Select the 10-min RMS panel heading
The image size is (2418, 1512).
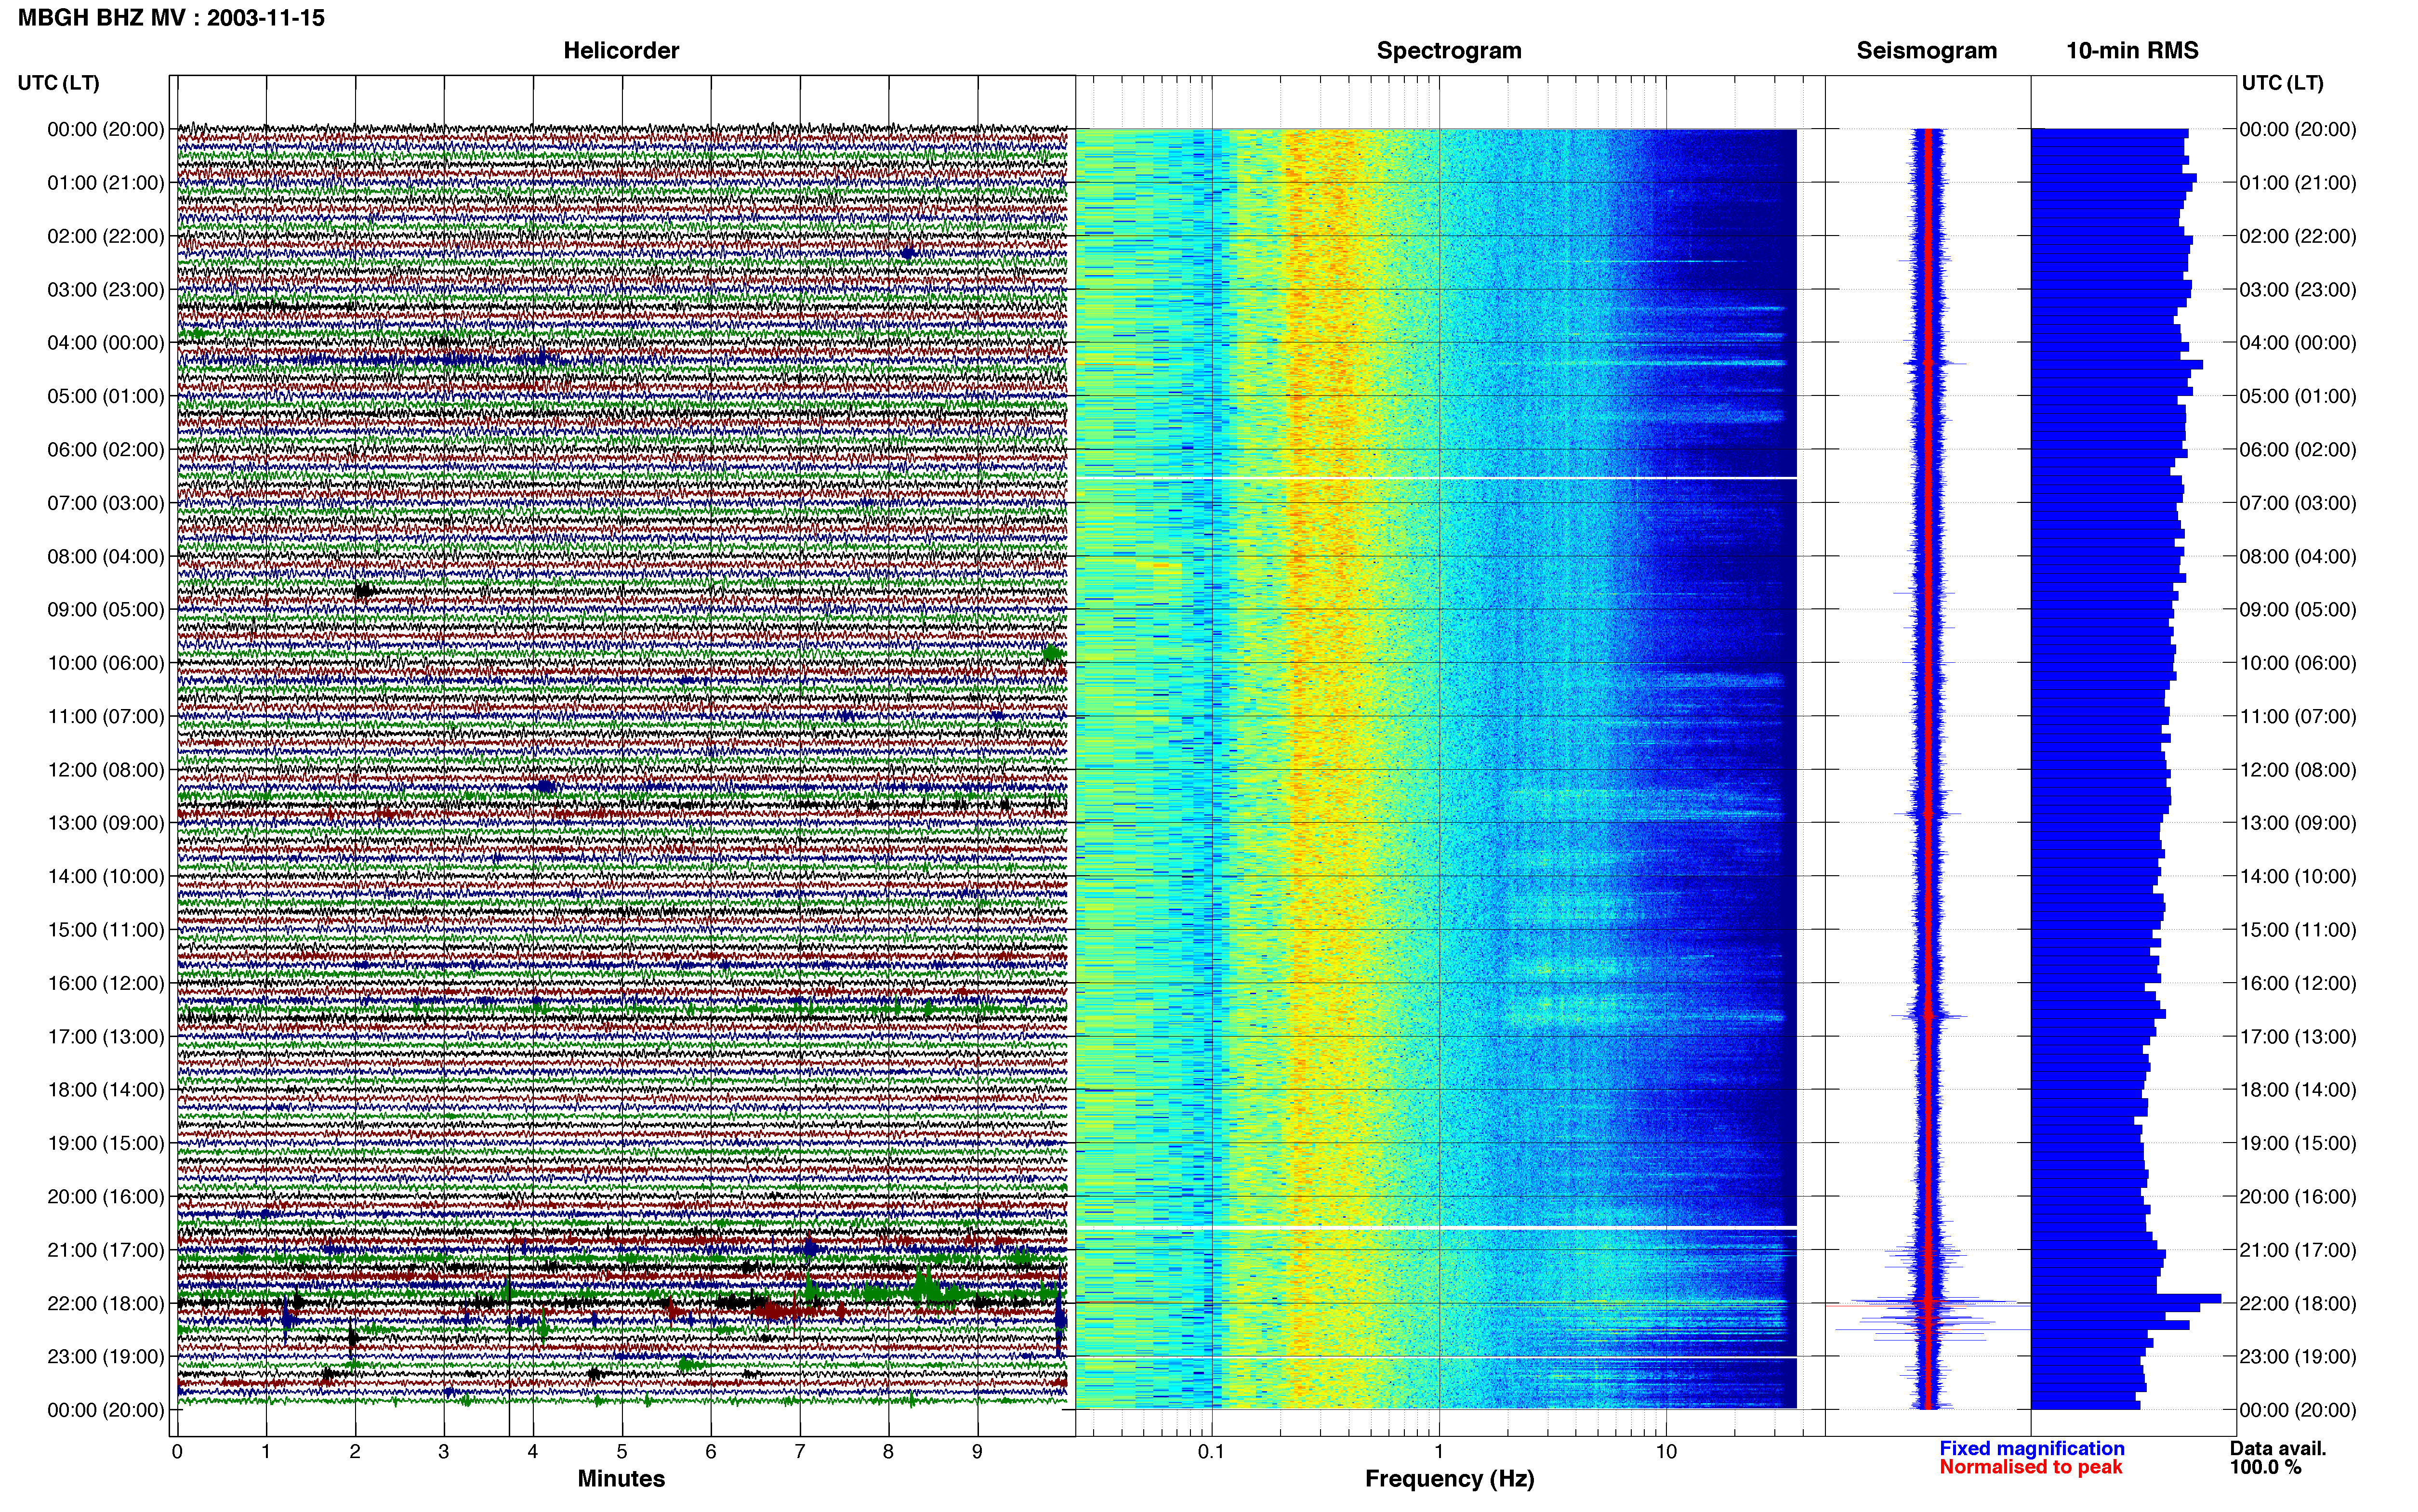(2132, 51)
